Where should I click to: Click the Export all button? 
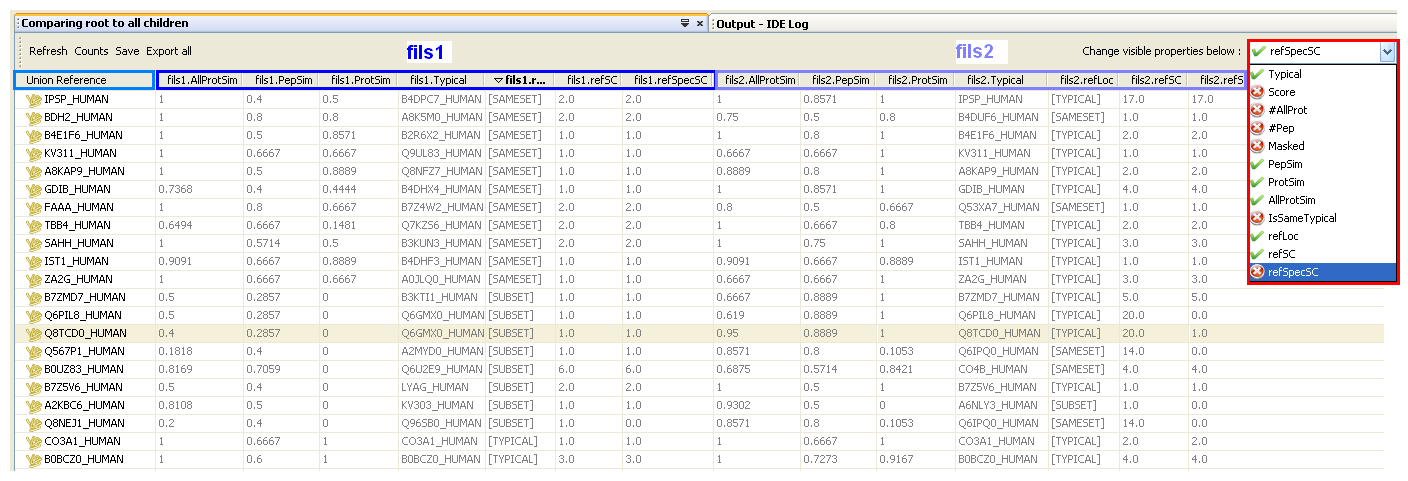169,51
